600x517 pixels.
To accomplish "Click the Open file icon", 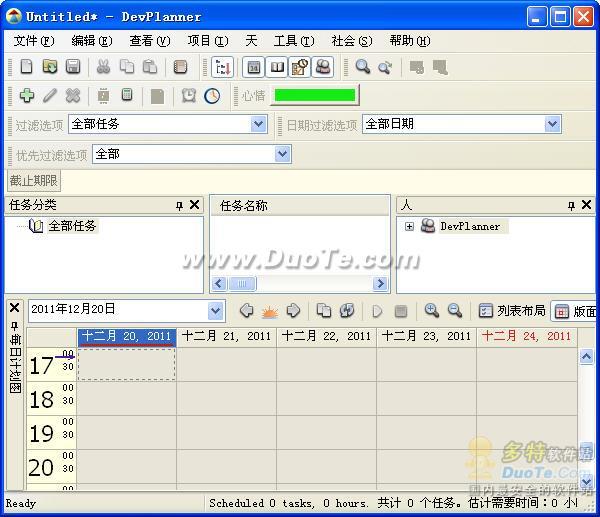I will pos(50,67).
